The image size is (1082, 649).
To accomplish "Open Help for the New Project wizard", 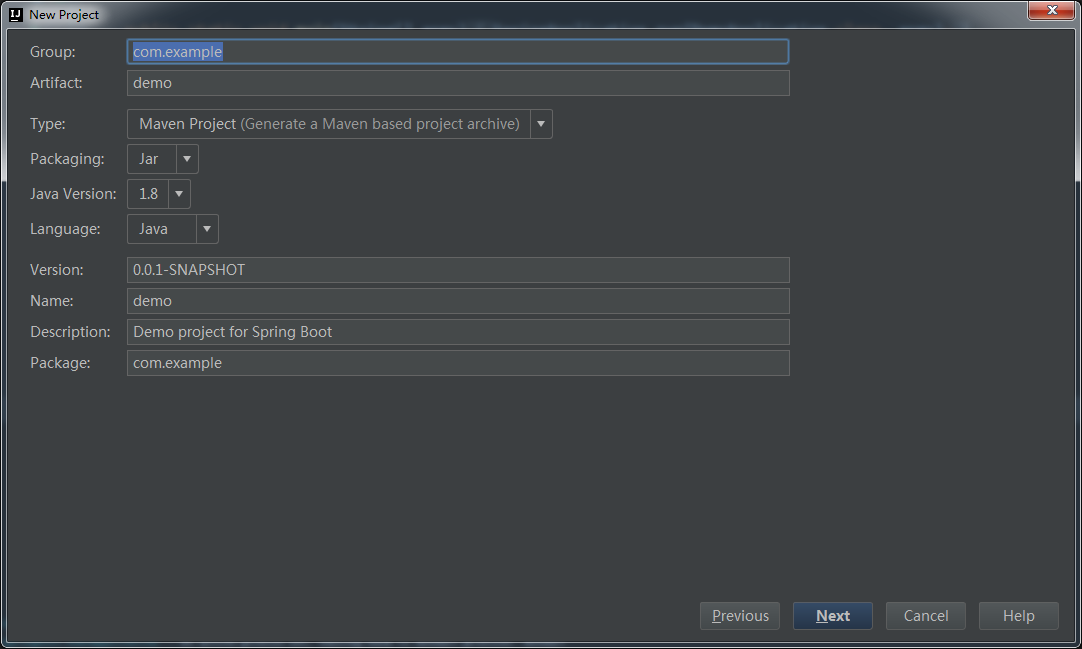I will click(x=1018, y=615).
